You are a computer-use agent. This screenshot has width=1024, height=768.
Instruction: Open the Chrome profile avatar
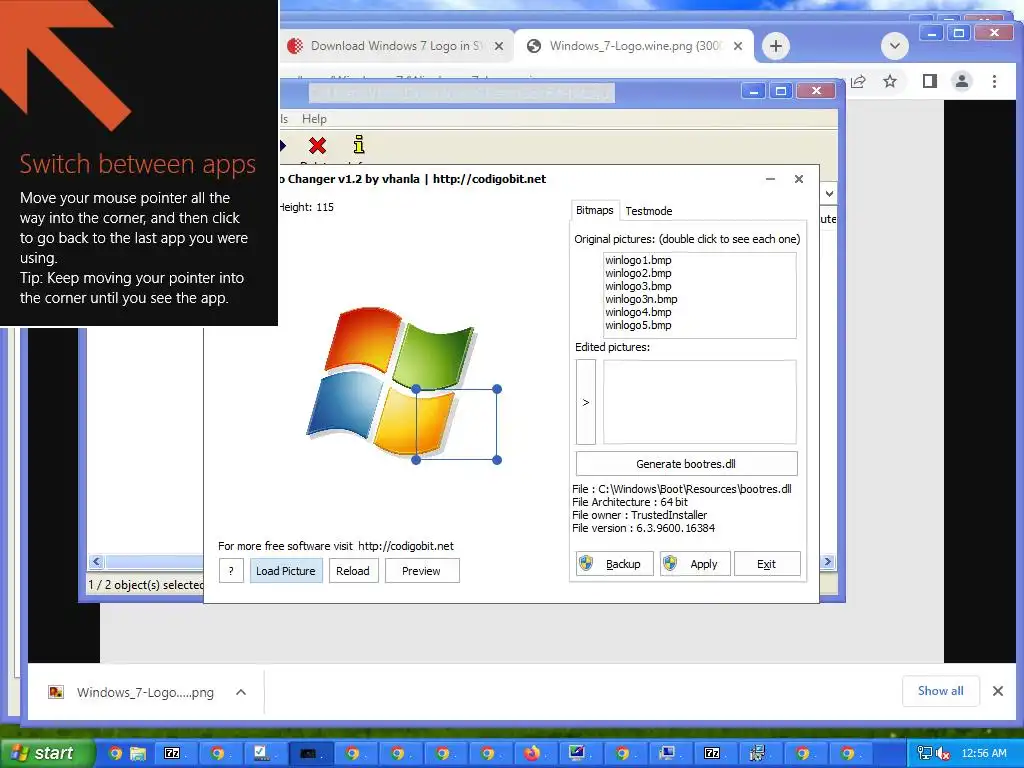point(962,81)
